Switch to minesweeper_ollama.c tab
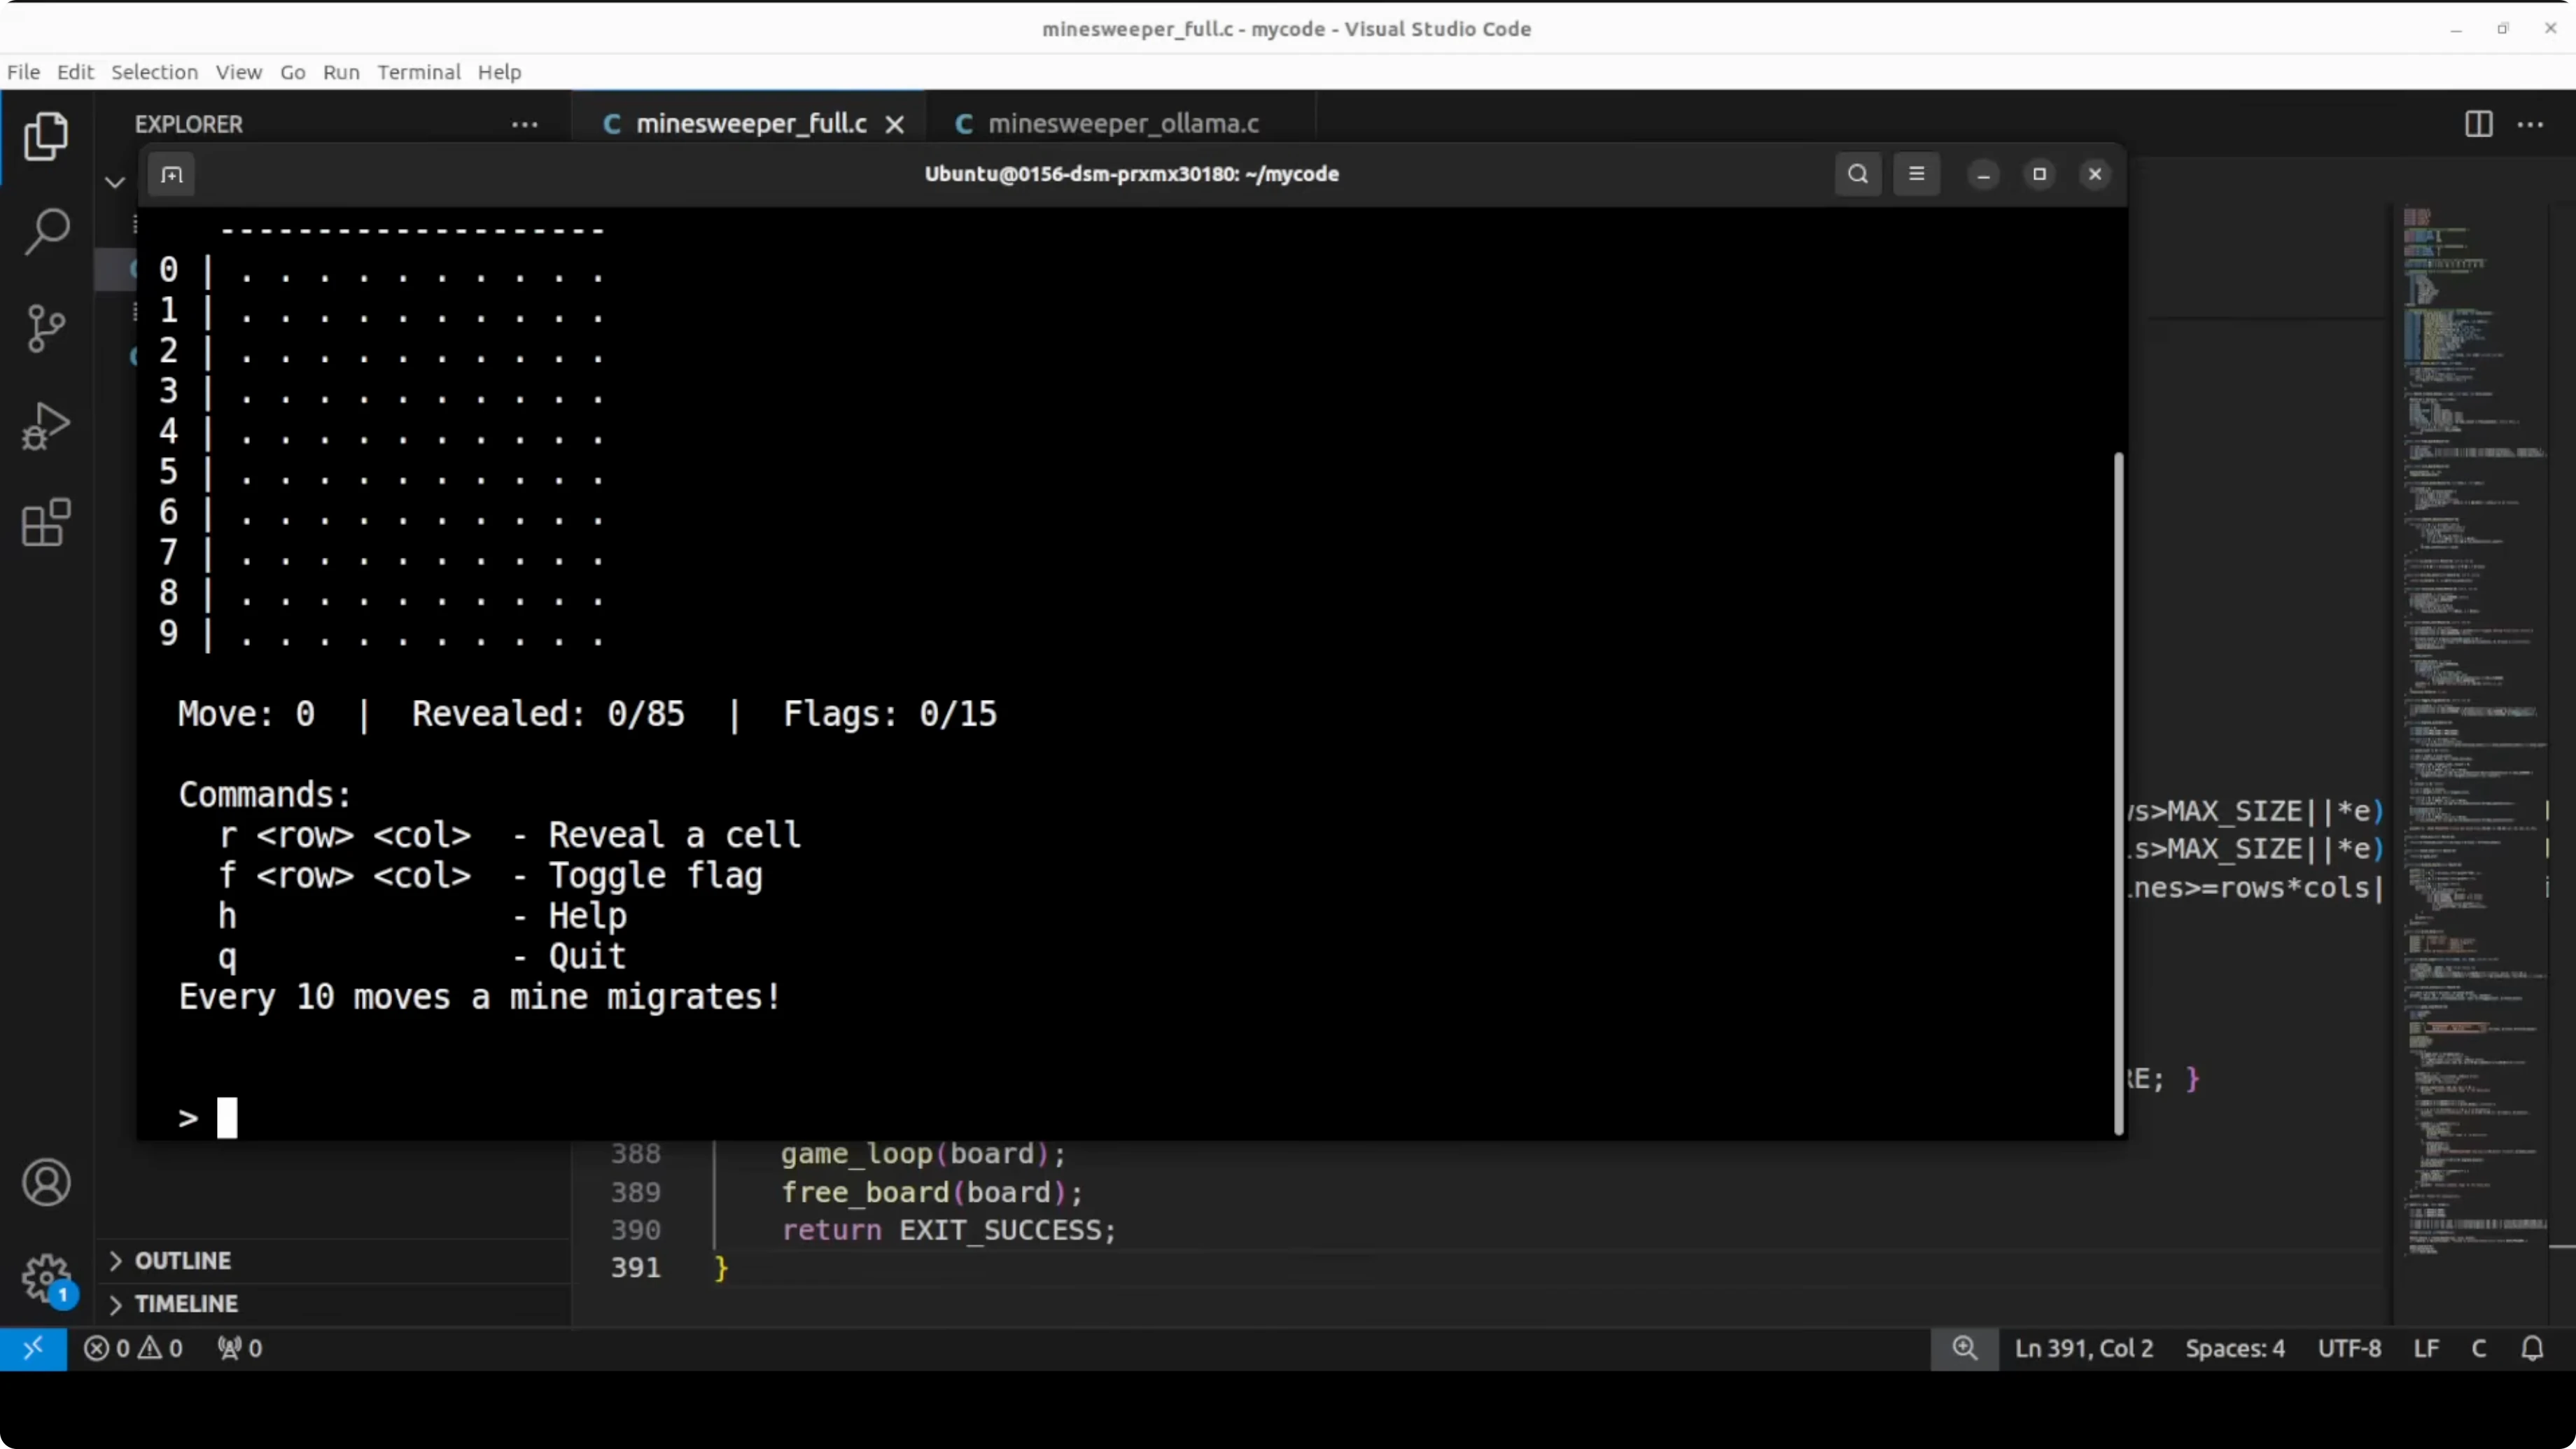The width and height of the screenshot is (2576, 1449). coord(1122,124)
